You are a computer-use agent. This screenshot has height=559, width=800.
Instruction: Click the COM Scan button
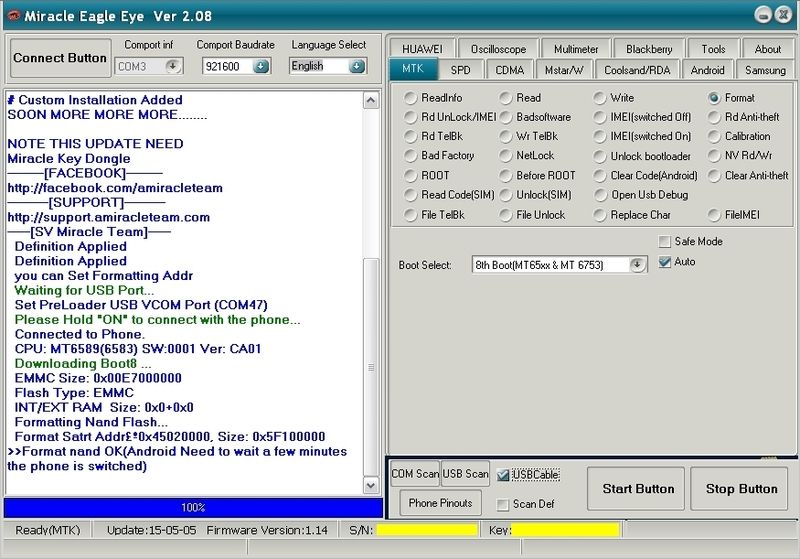coord(415,474)
